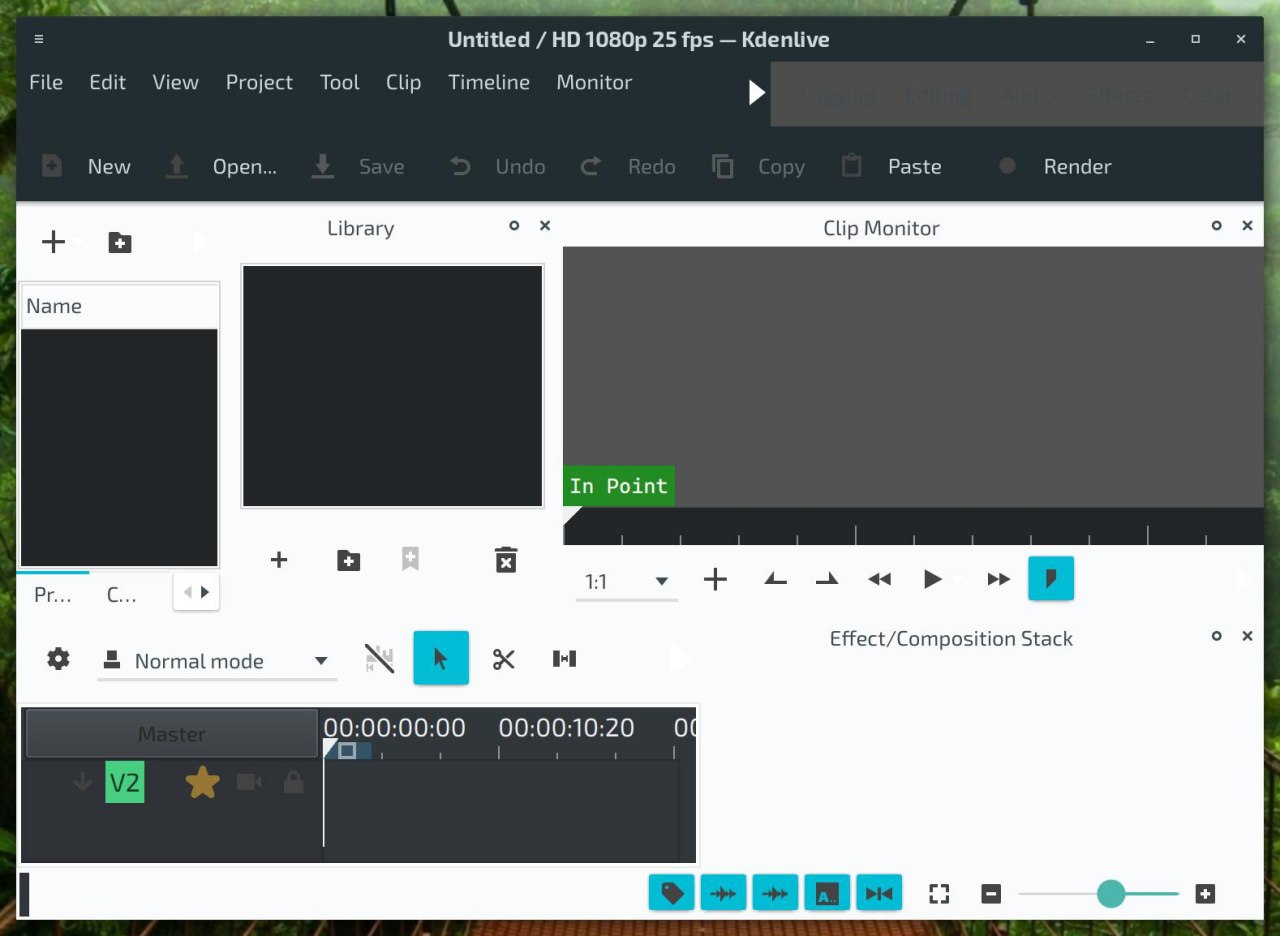Click the 00:00:10:20 timeline ruler mark
Screen dimensions: 1280x936
pyautogui.click(x=567, y=728)
